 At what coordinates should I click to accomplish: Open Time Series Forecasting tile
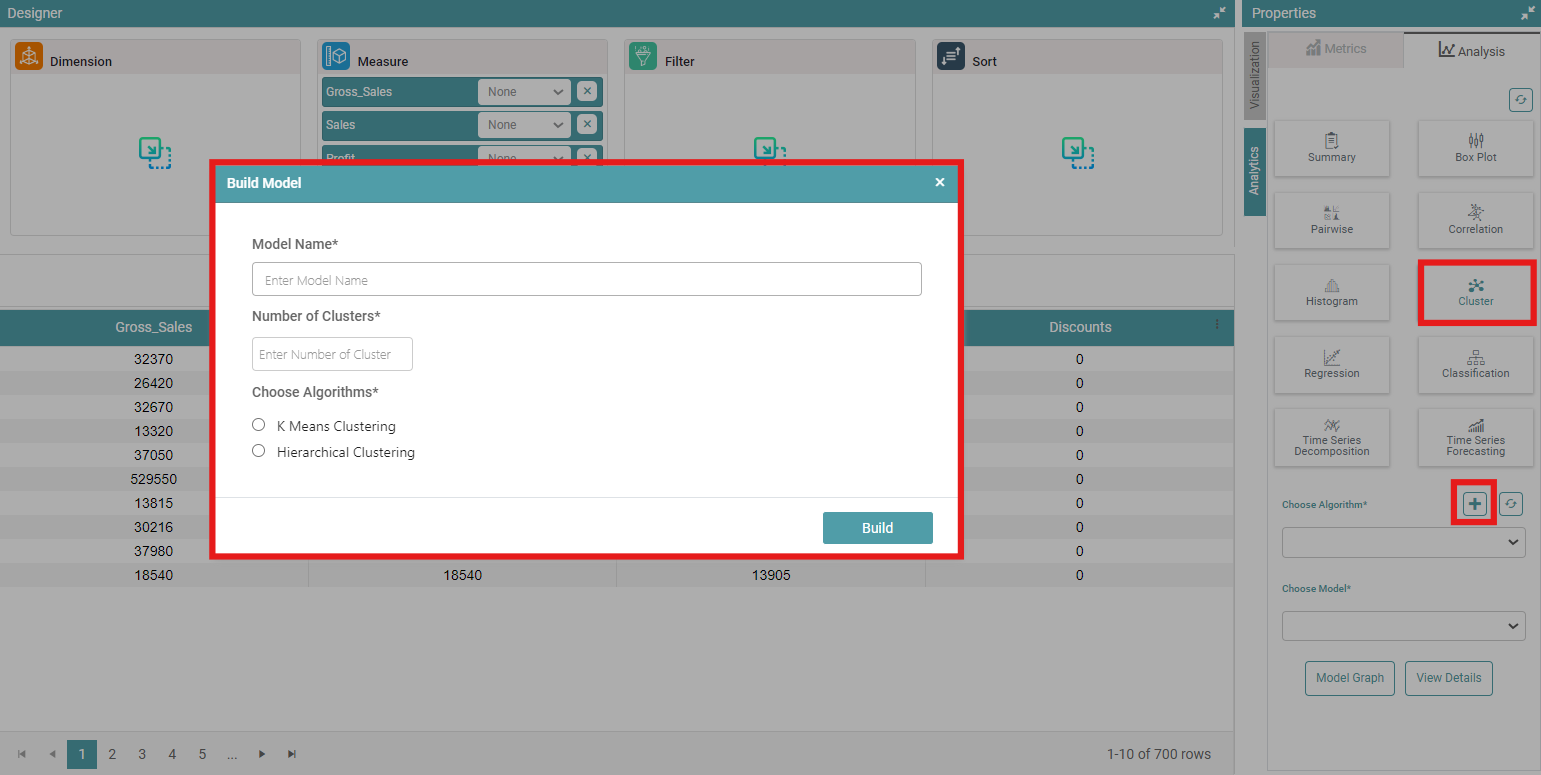point(1475,437)
